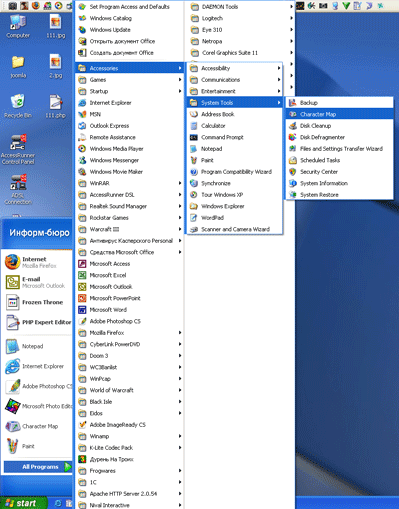Expand the Entertainment submenu
399x509 pixels.
[x=235, y=91]
